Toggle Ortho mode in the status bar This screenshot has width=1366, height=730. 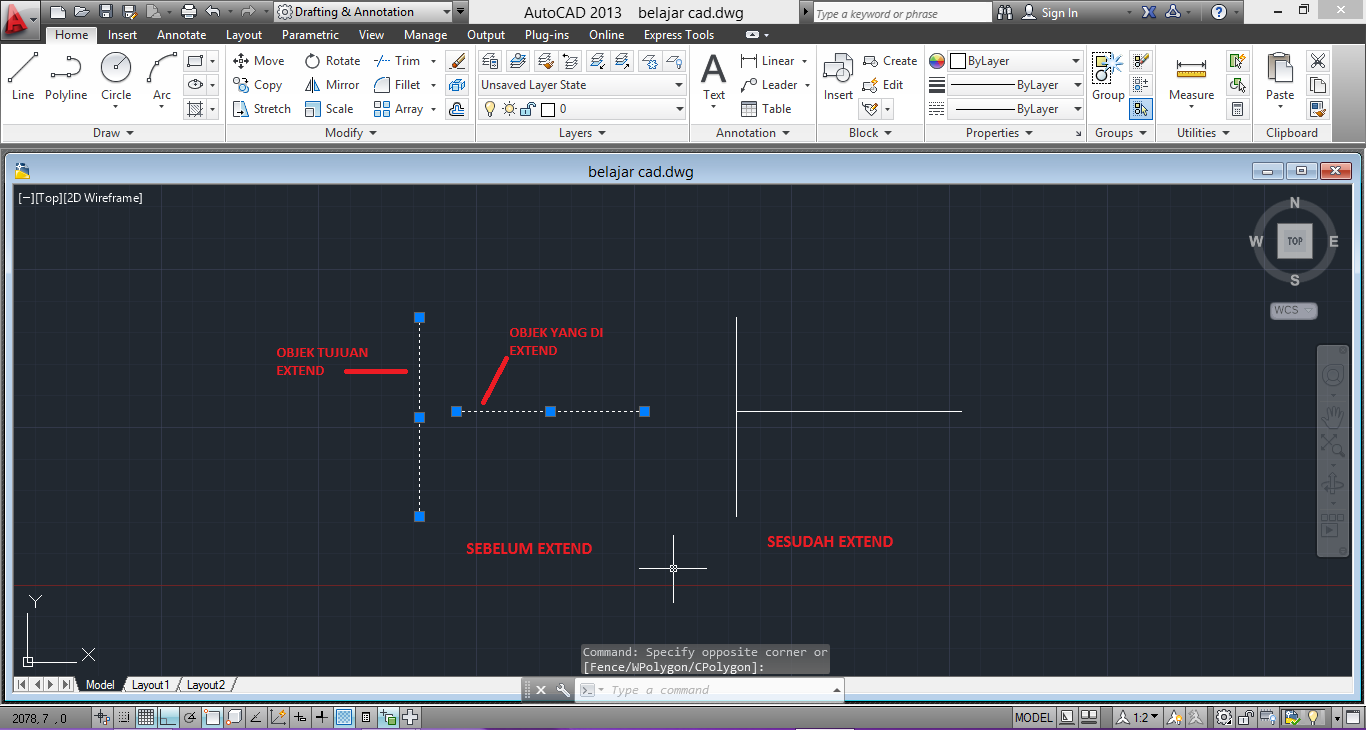tap(166, 716)
